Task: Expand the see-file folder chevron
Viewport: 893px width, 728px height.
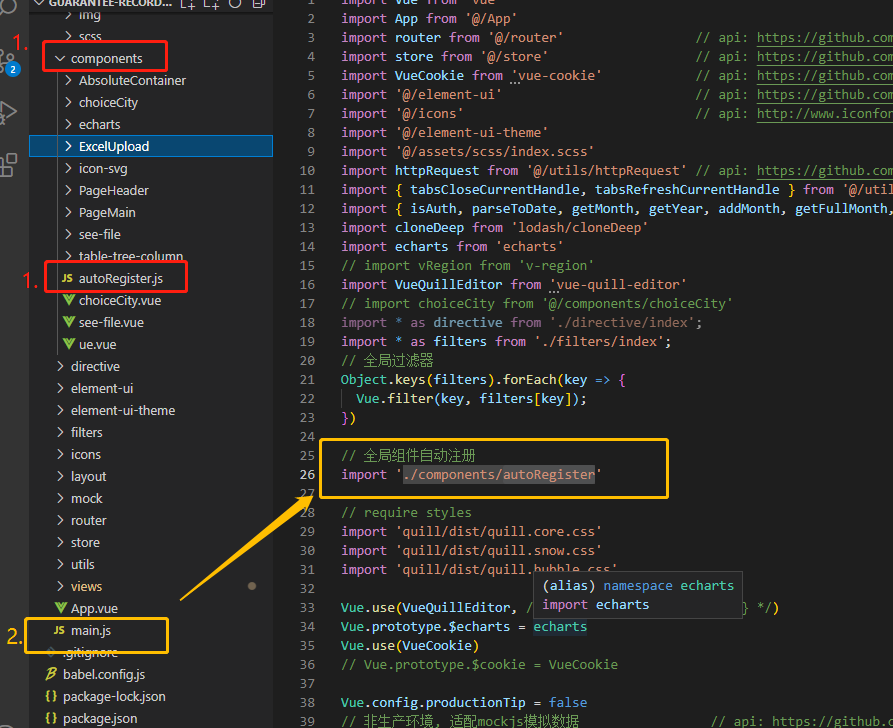Action: tap(68, 234)
